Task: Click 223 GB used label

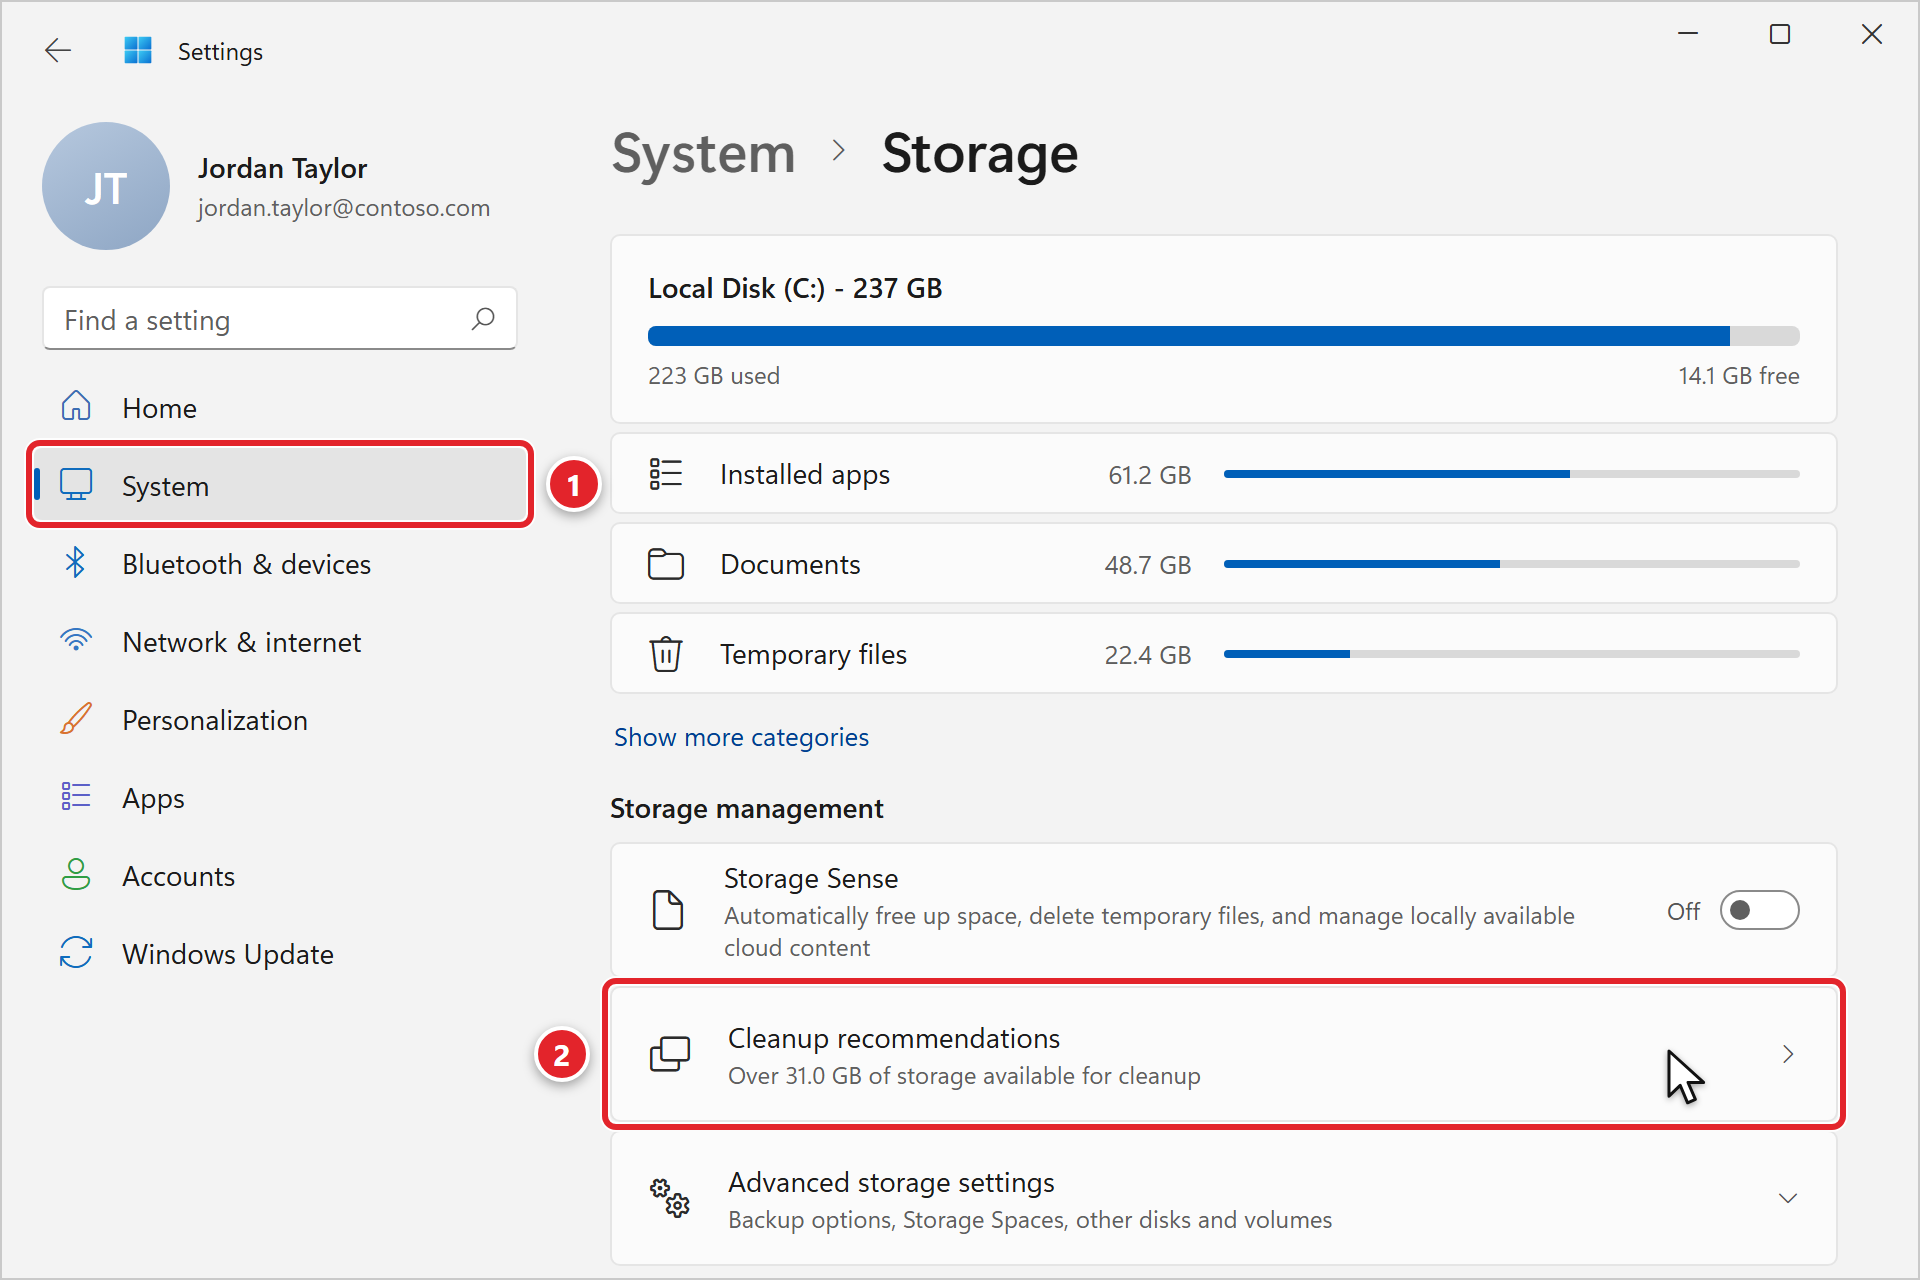Action: point(714,376)
